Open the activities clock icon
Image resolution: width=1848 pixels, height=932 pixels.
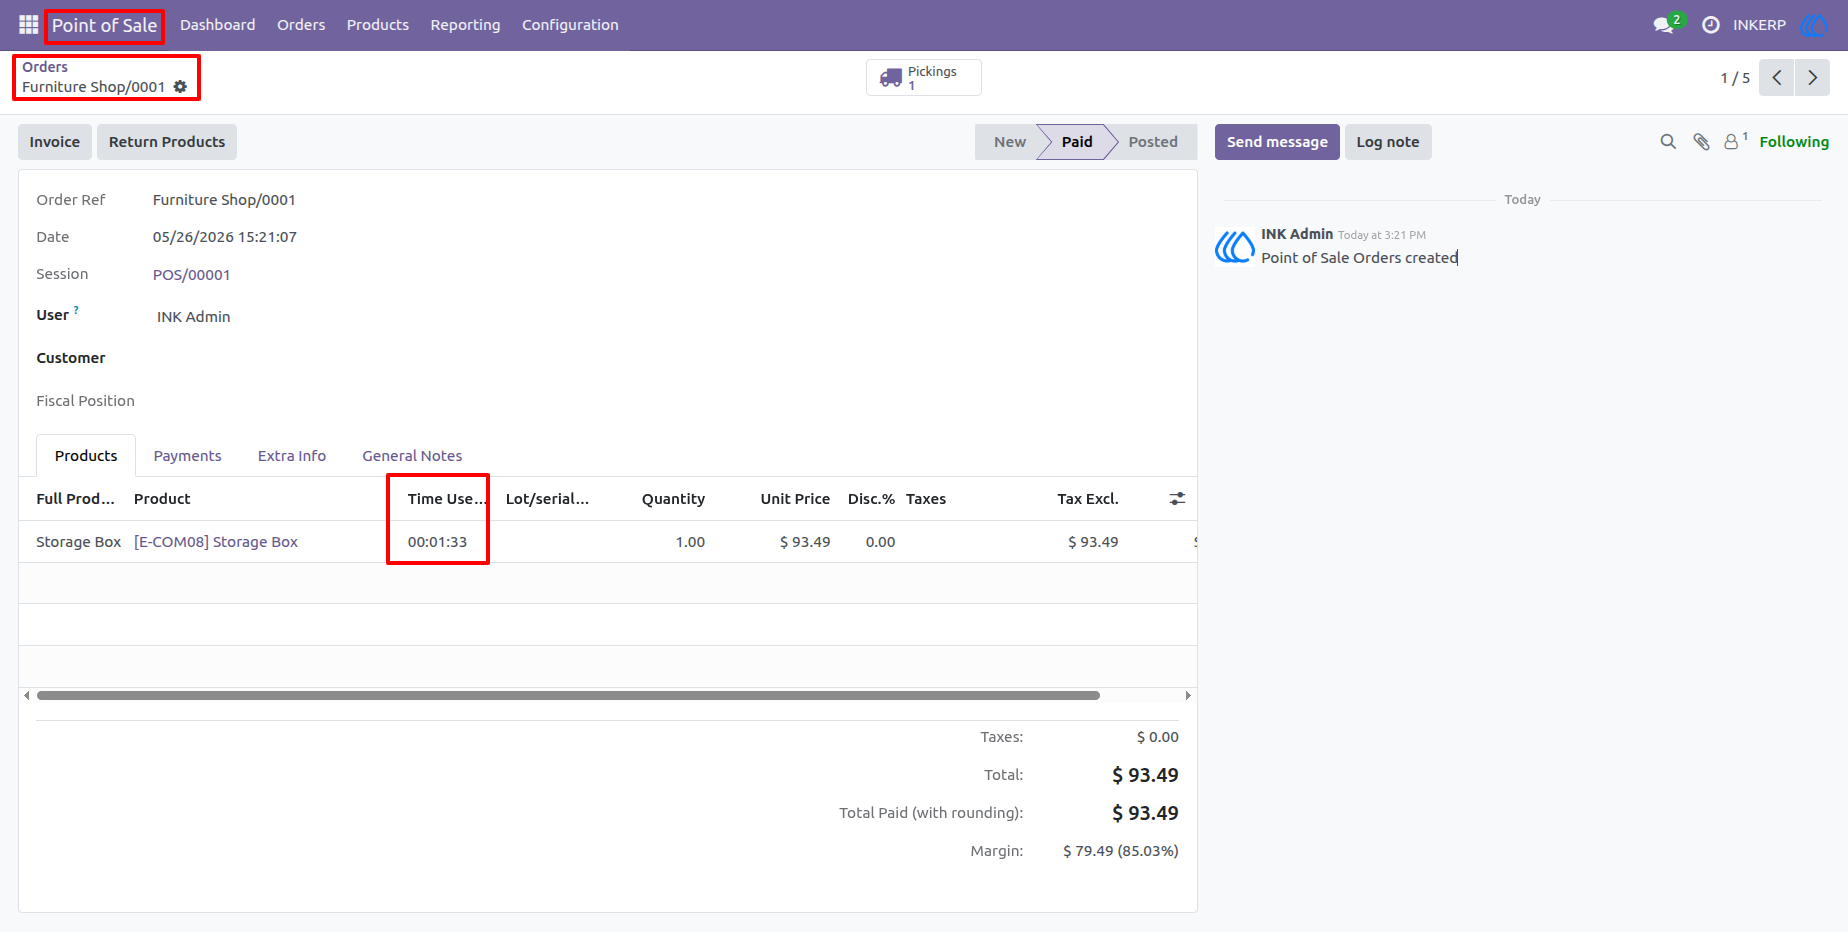click(1711, 25)
